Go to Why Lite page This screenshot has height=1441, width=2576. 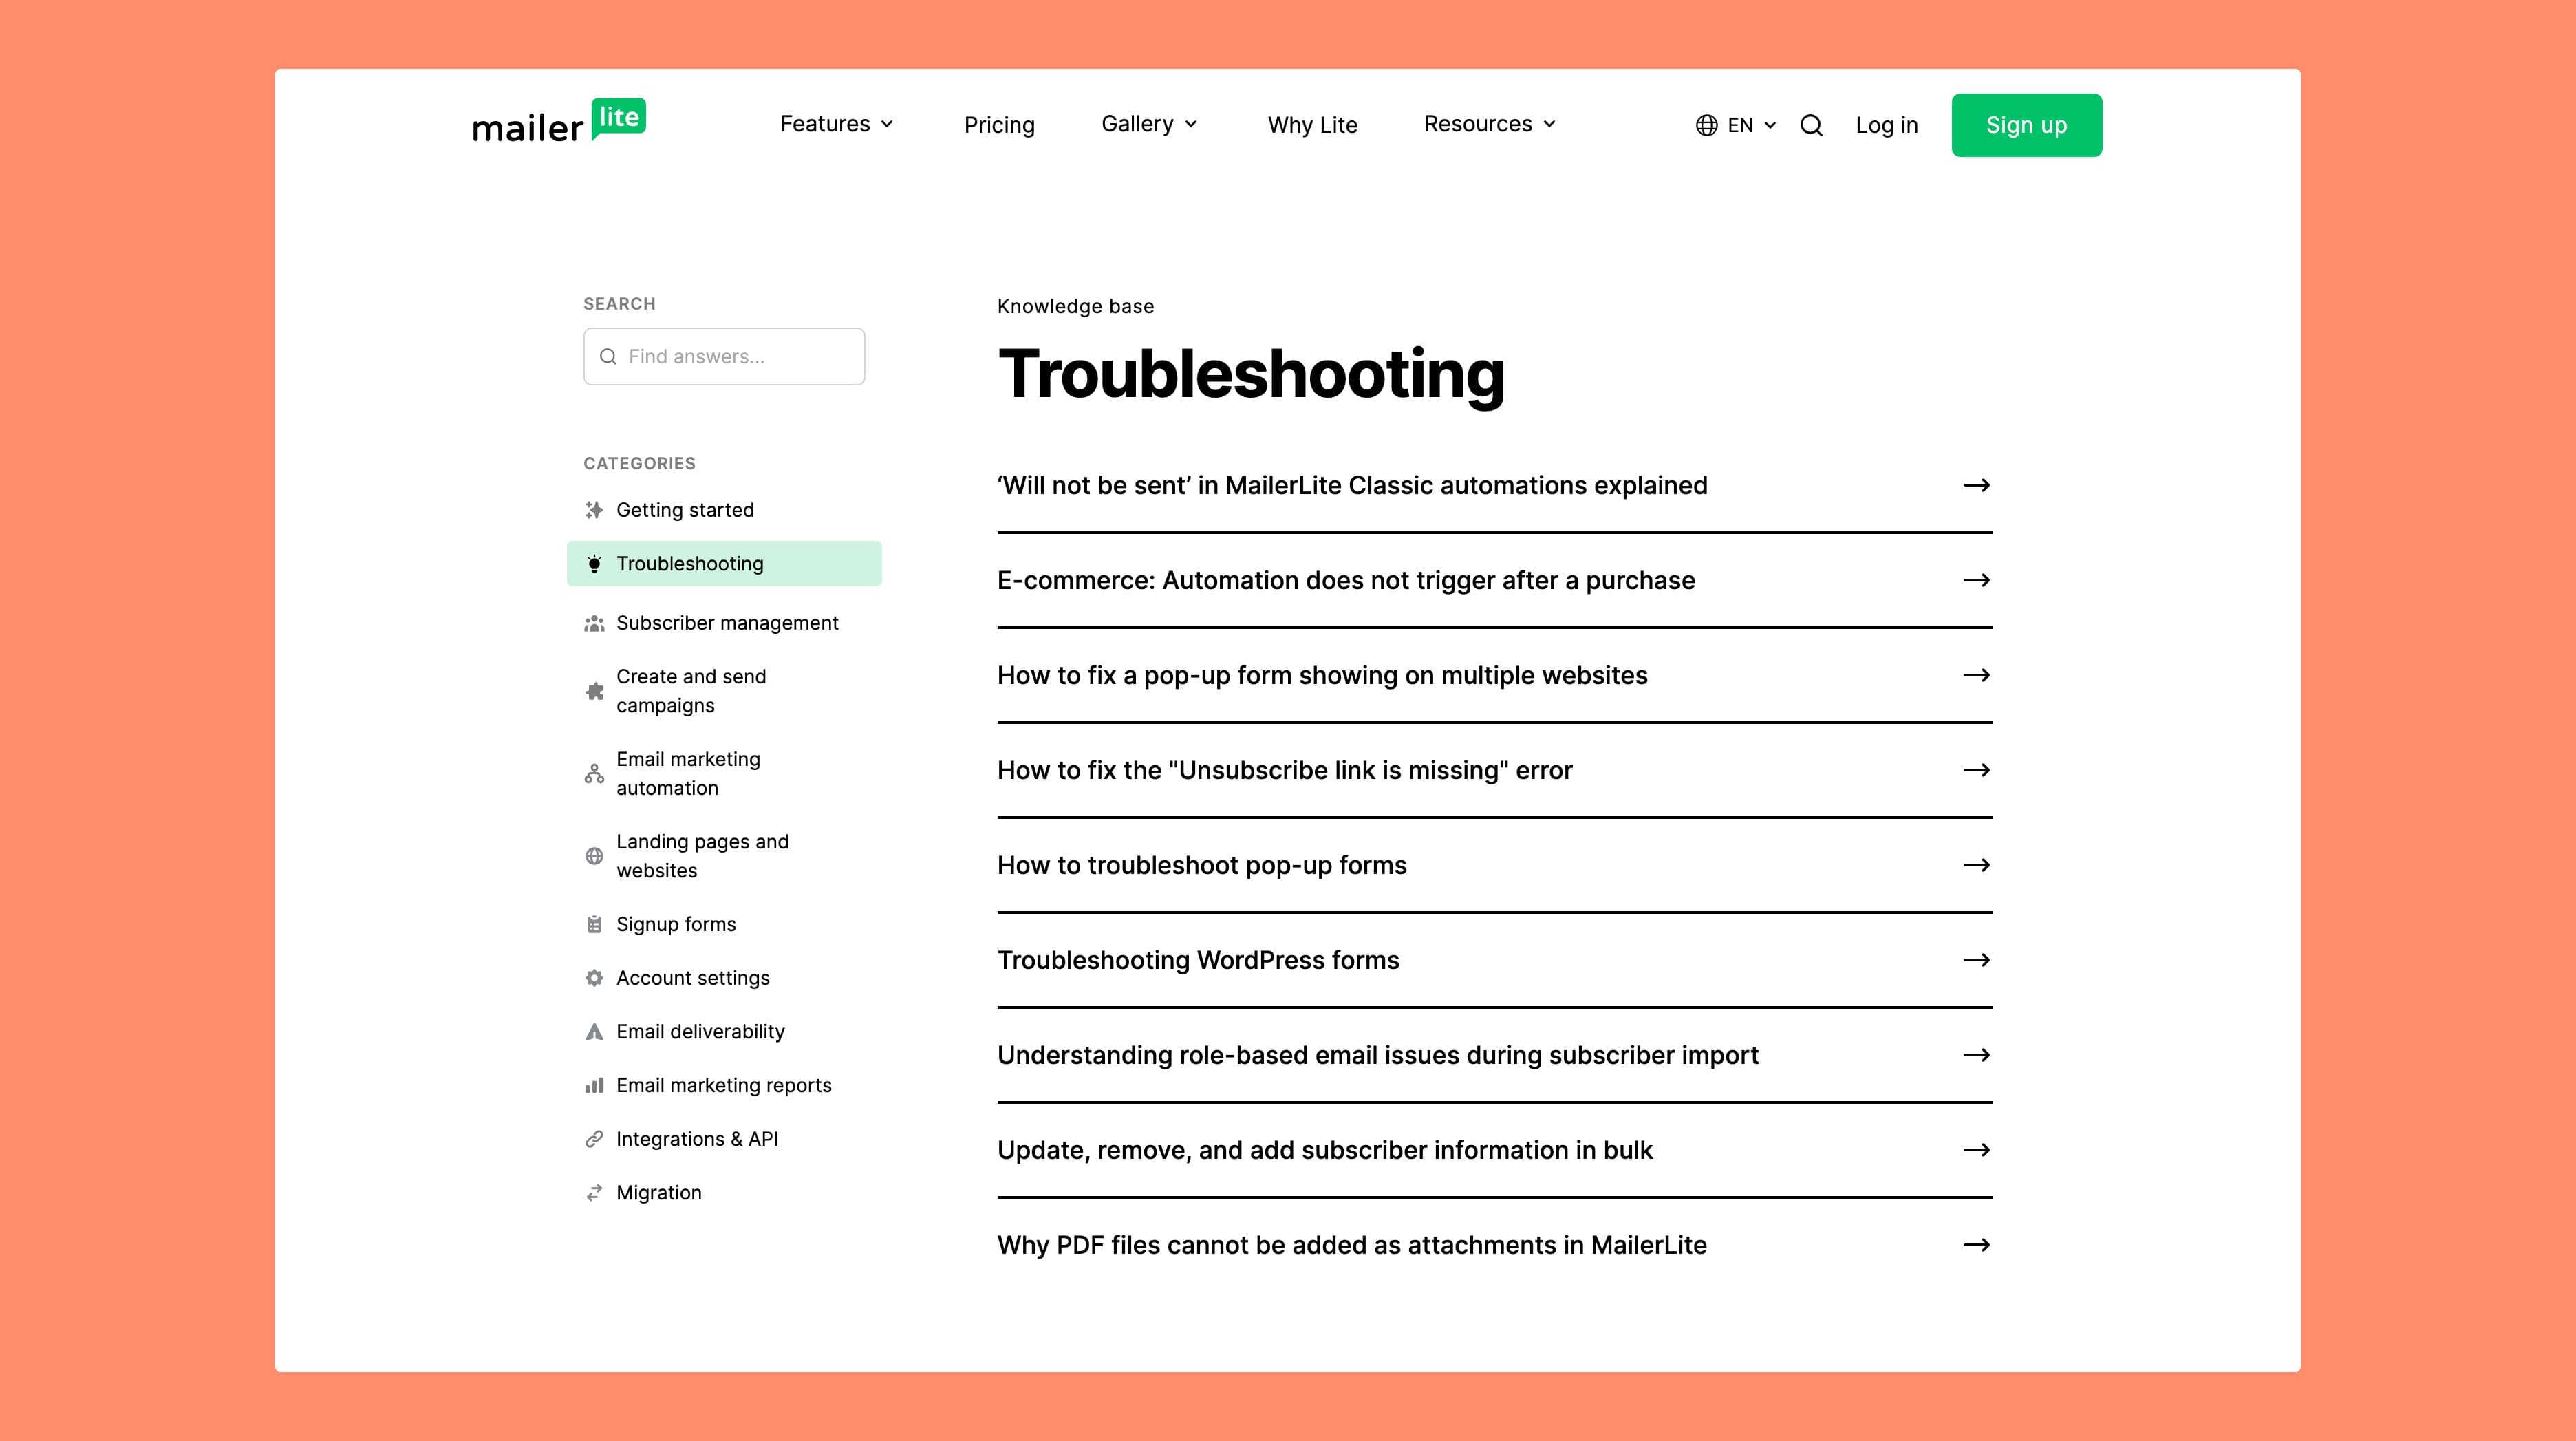[1312, 125]
